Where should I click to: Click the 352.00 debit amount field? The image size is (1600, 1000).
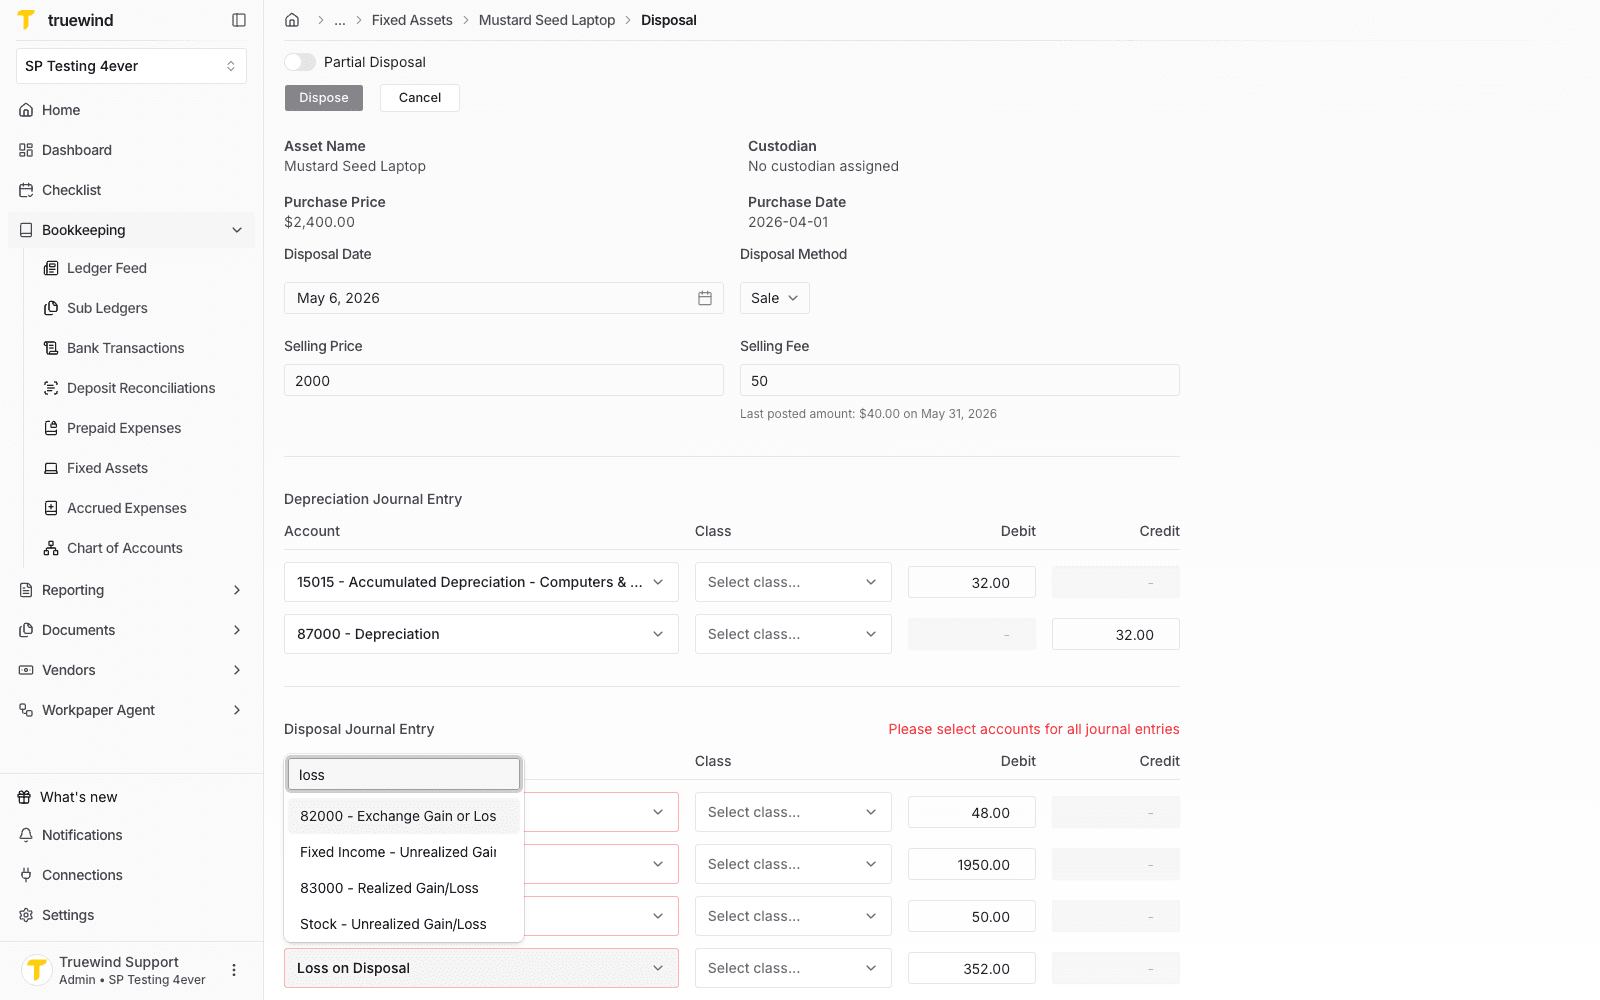(972, 968)
